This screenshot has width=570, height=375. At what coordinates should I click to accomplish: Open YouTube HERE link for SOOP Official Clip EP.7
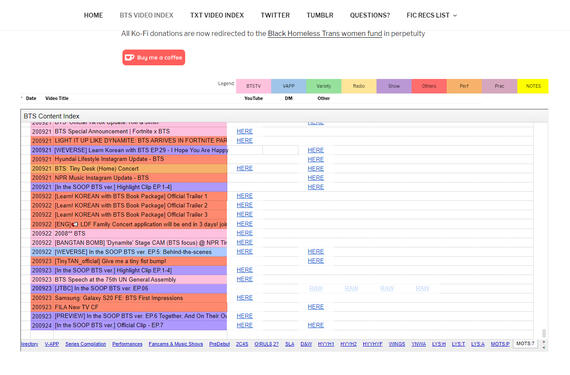coord(244,325)
